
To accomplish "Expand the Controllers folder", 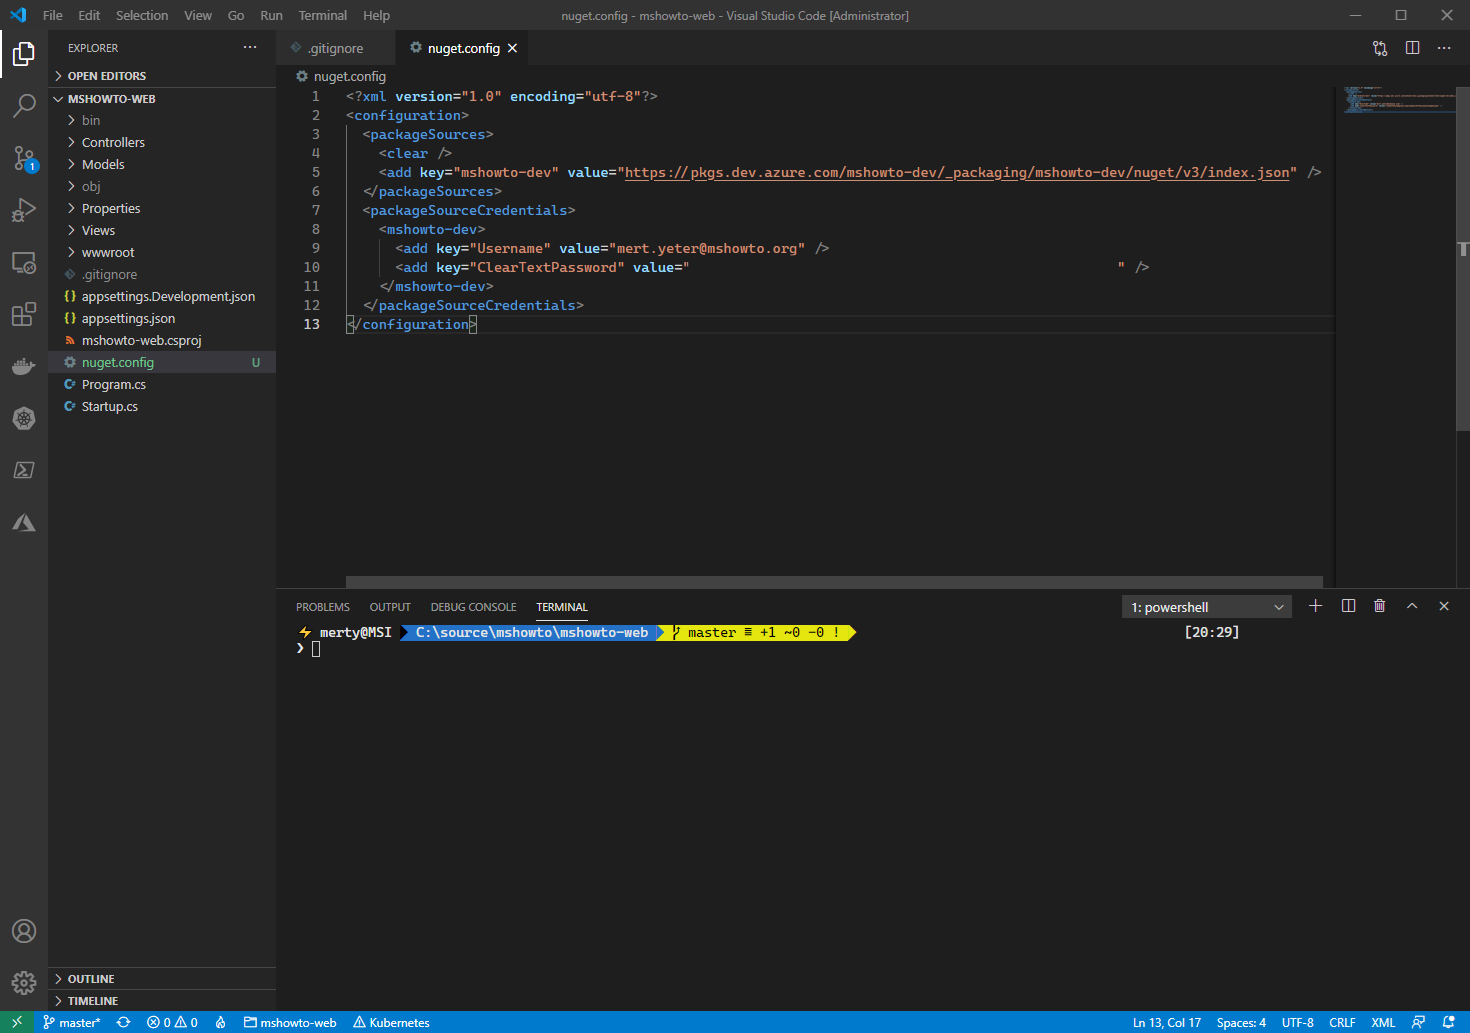I will pos(162,142).
